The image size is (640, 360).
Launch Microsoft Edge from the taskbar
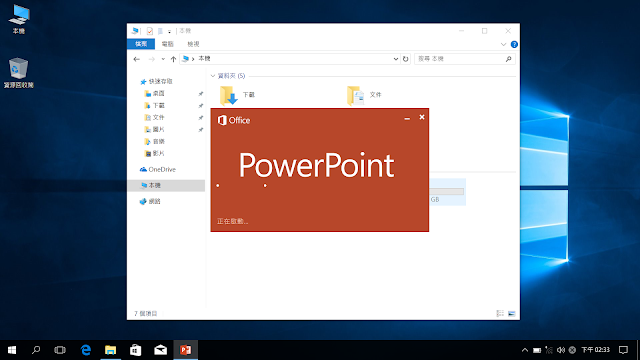click(x=86, y=350)
